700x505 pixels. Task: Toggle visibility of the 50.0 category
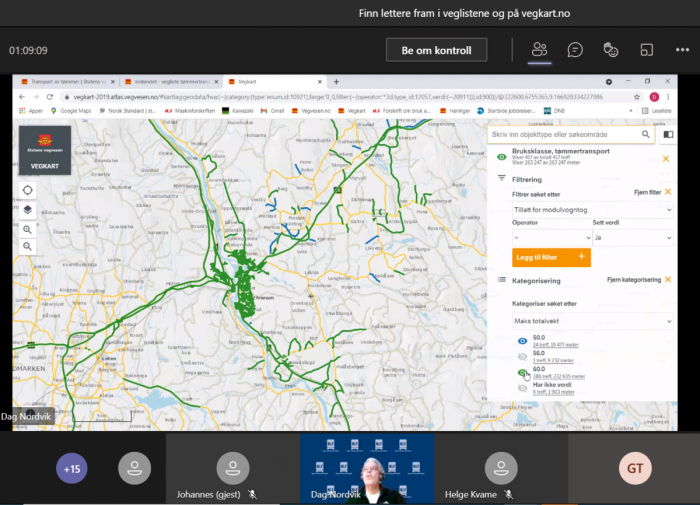click(x=522, y=341)
